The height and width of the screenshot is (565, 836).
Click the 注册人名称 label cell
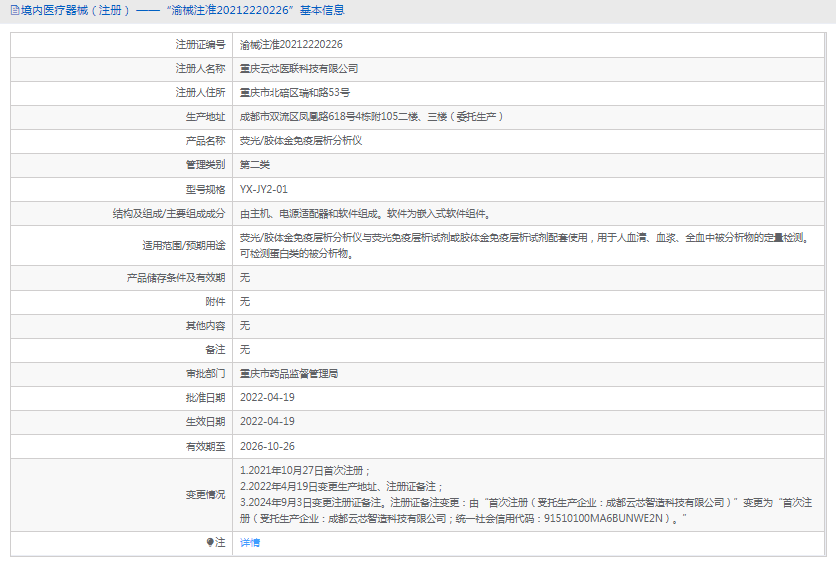(122, 69)
